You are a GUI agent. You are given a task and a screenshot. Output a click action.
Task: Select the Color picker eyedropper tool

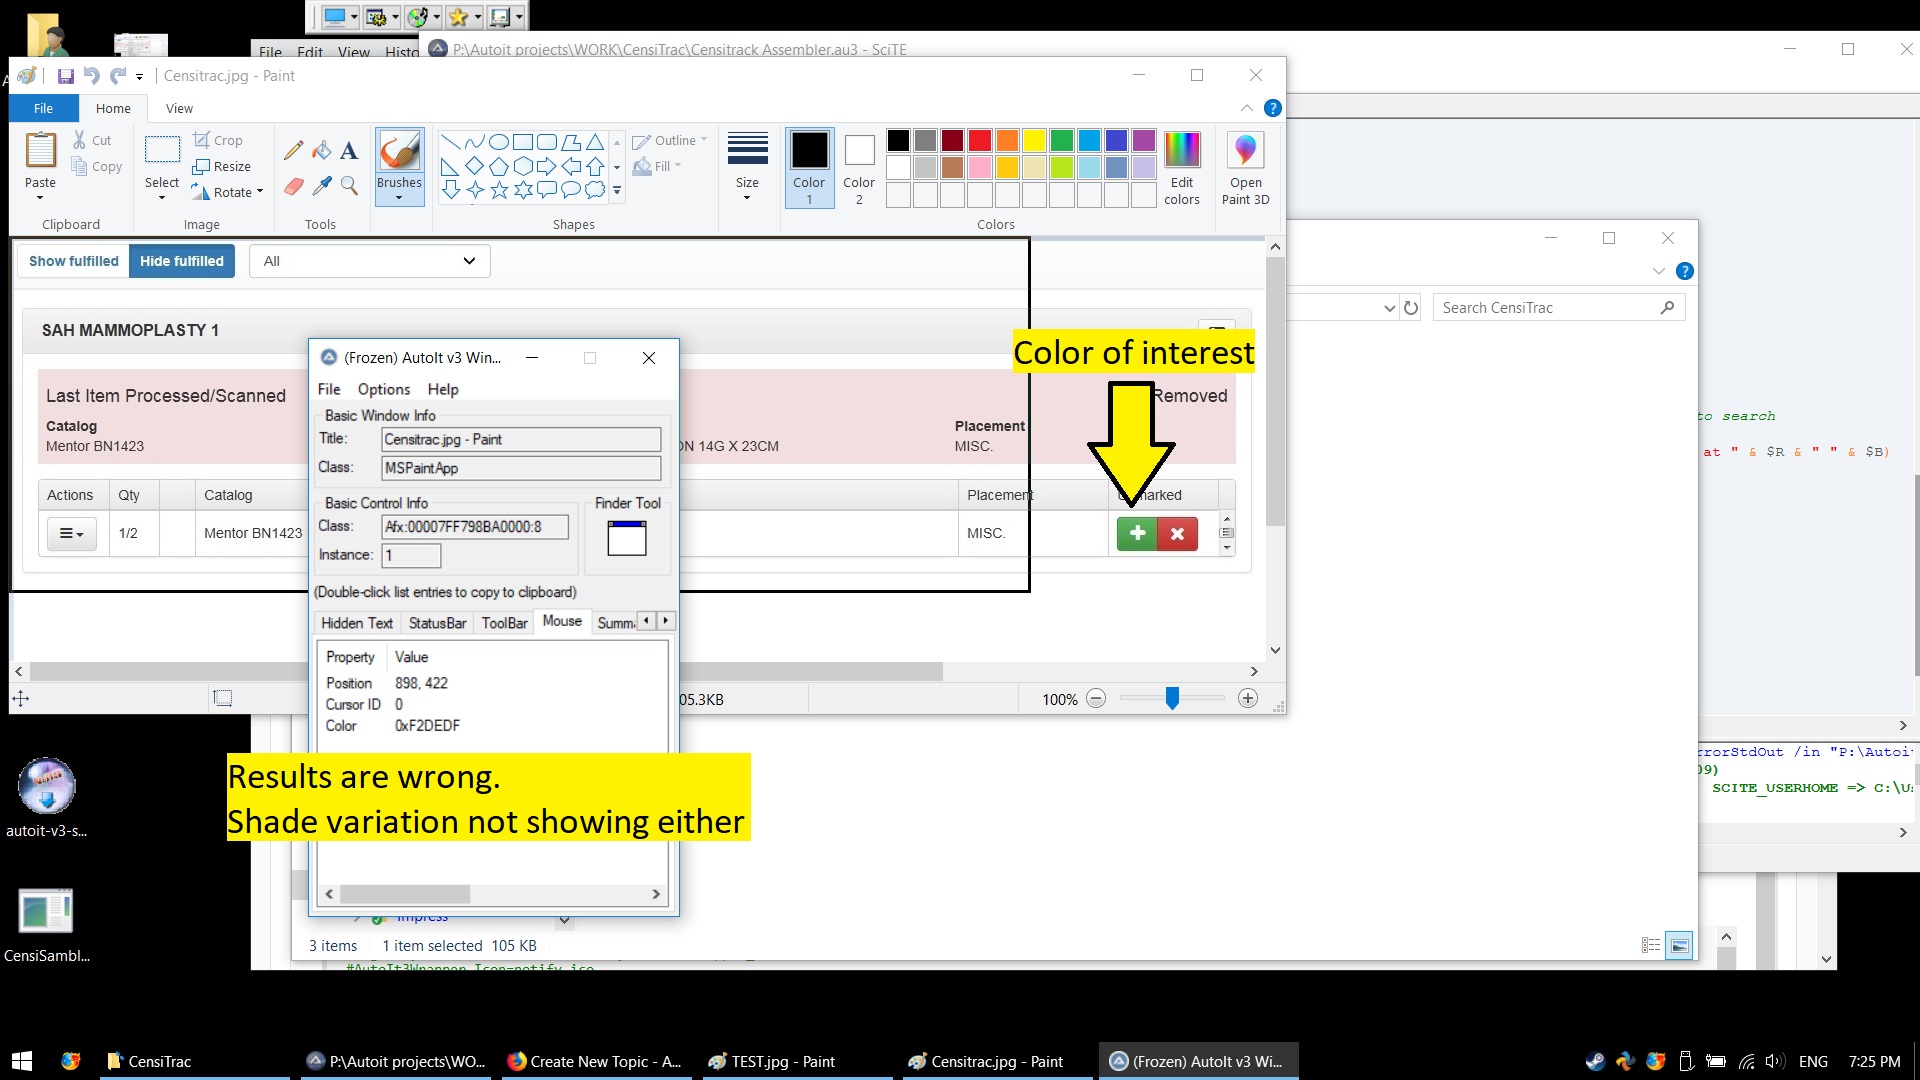pyautogui.click(x=321, y=185)
